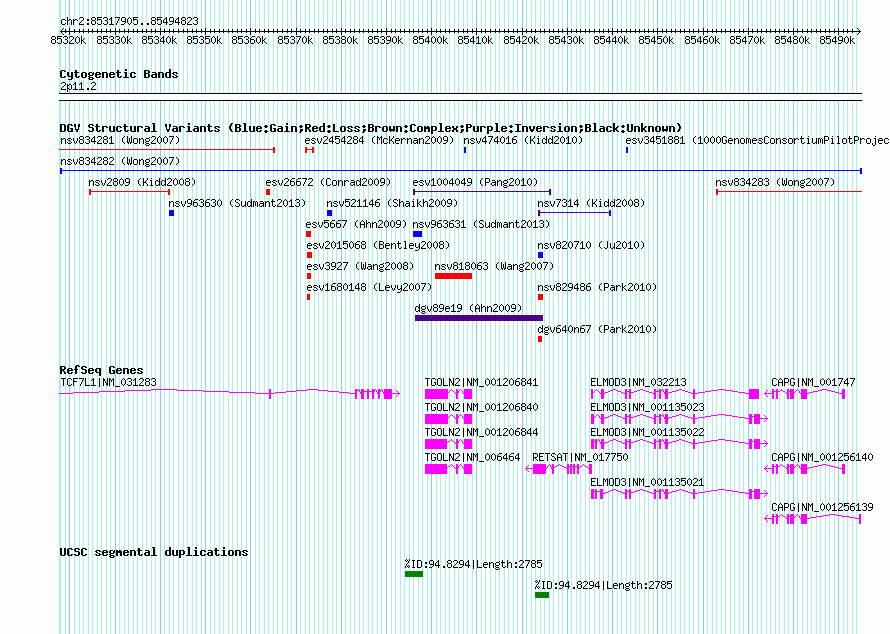The width and height of the screenshot is (890, 634).
Task: Click the esv5667 (Ahn2009) label
Action: pos(356,224)
